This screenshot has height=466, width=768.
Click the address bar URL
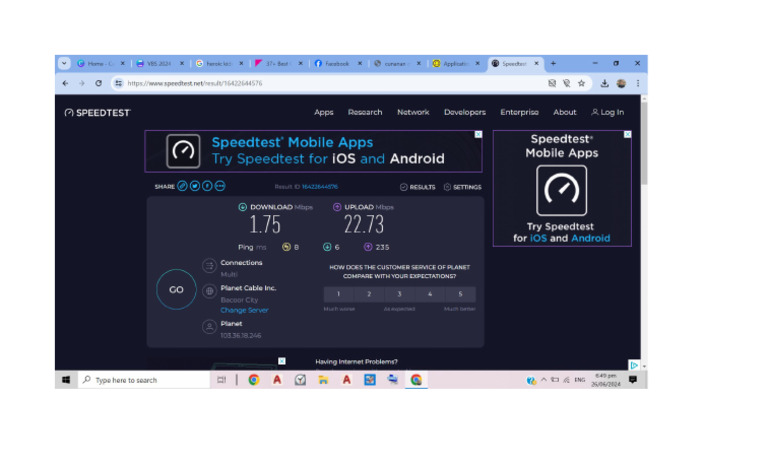195,83
